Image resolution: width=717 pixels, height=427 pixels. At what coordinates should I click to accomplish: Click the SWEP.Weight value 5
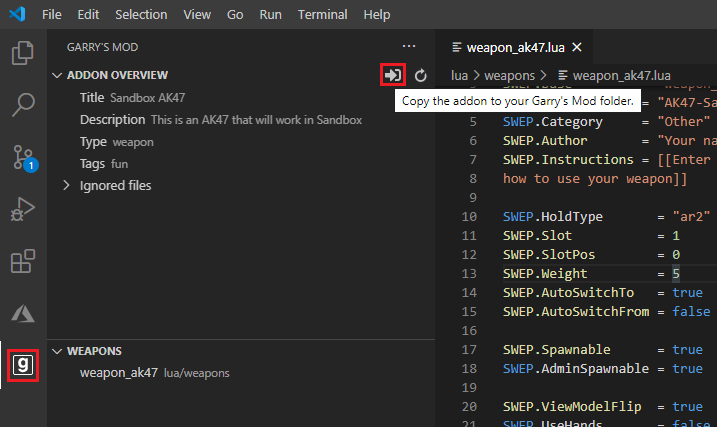pyautogui.click(x=676, y=273)
